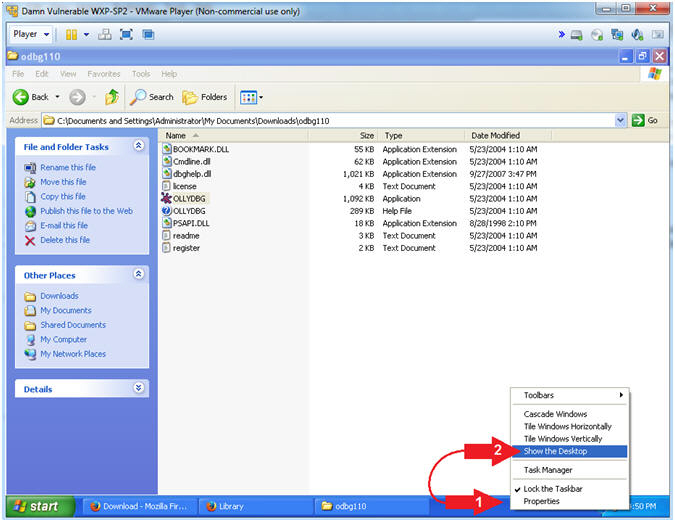Viewport: 675px width, 522px height.
Task: Open My Documents in Other Places
Action: pos(66,311)
